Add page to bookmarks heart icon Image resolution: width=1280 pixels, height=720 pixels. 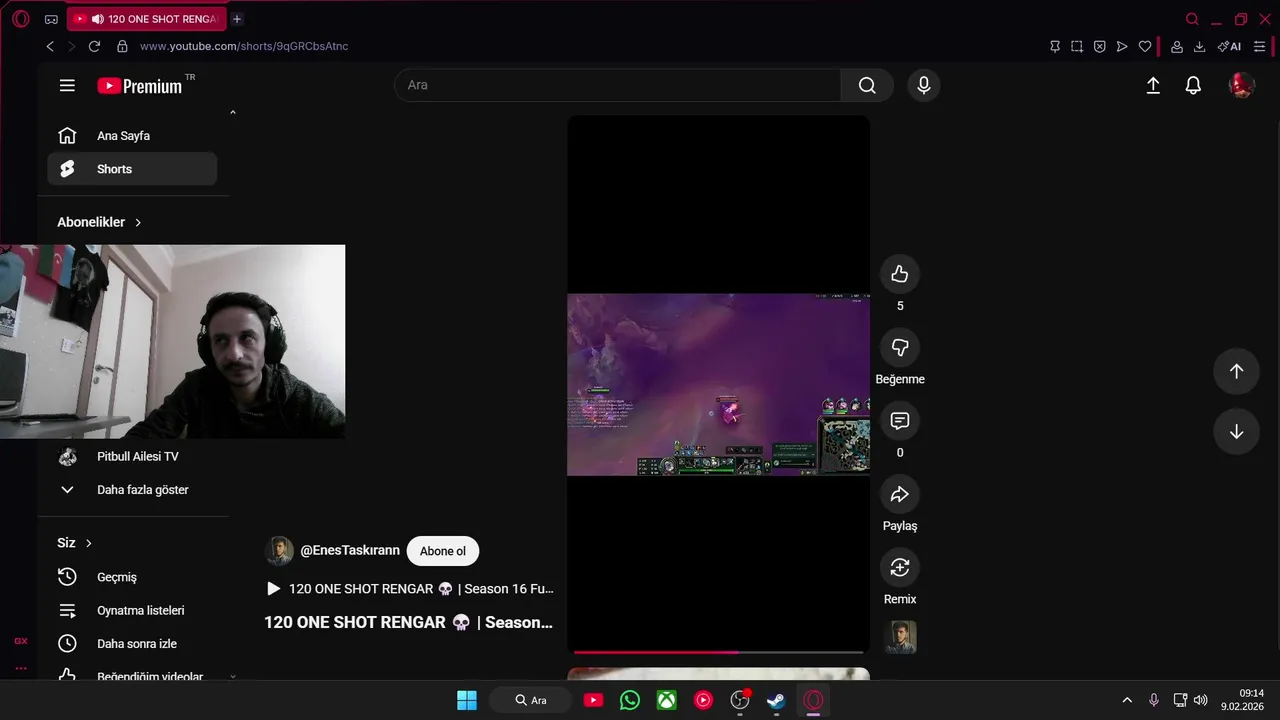point(1145,46)
